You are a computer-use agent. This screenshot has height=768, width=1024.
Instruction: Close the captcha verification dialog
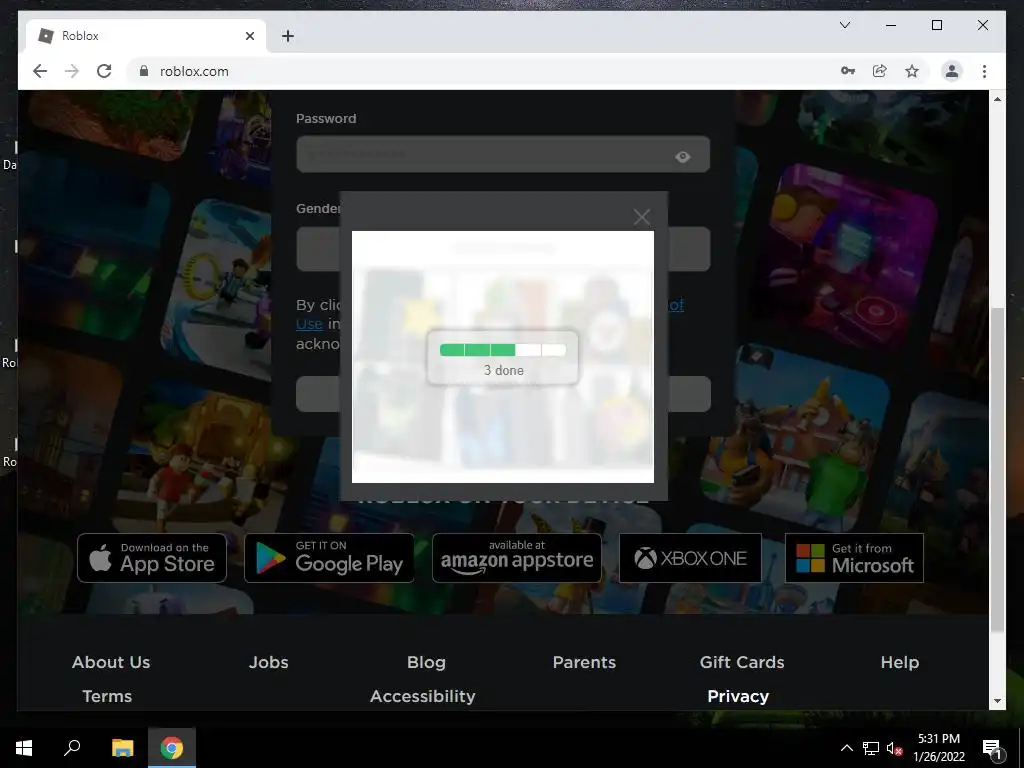(641, 217)
